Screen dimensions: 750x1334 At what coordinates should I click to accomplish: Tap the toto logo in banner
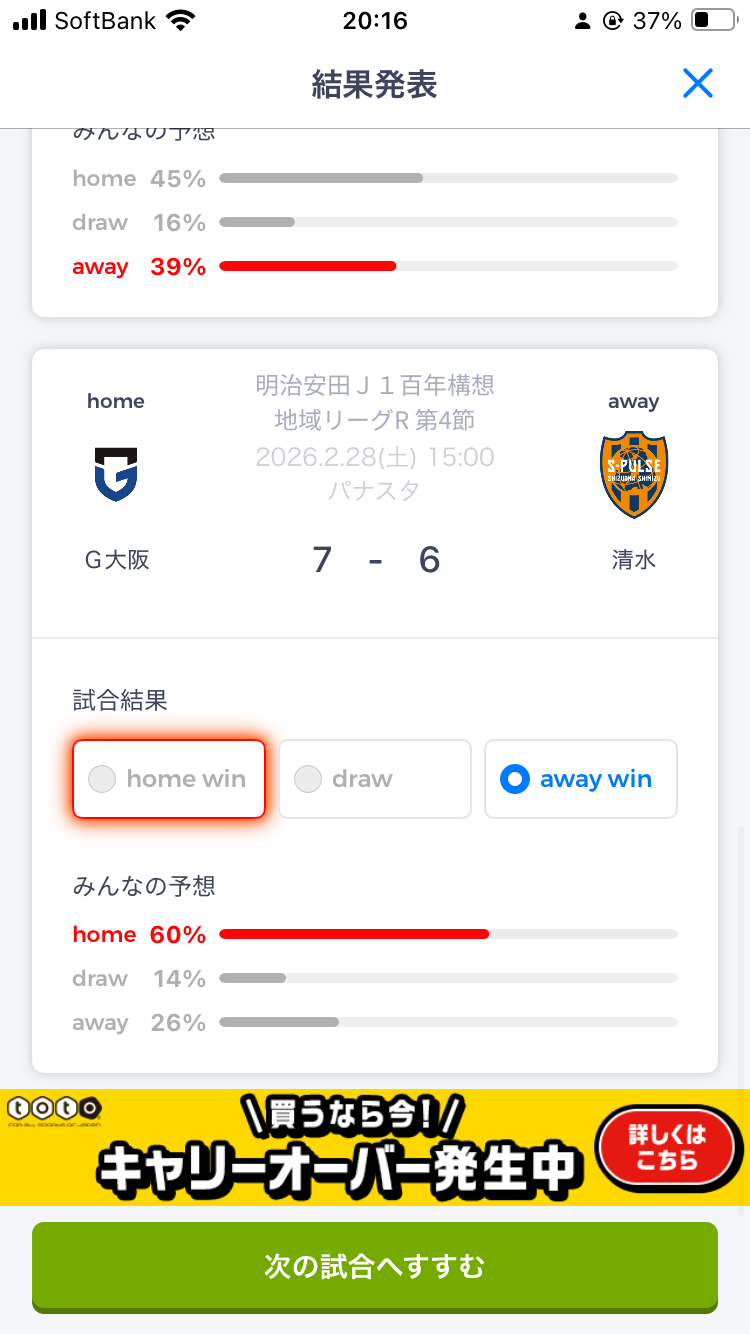pyautogui.click(x=55, y=1108)
